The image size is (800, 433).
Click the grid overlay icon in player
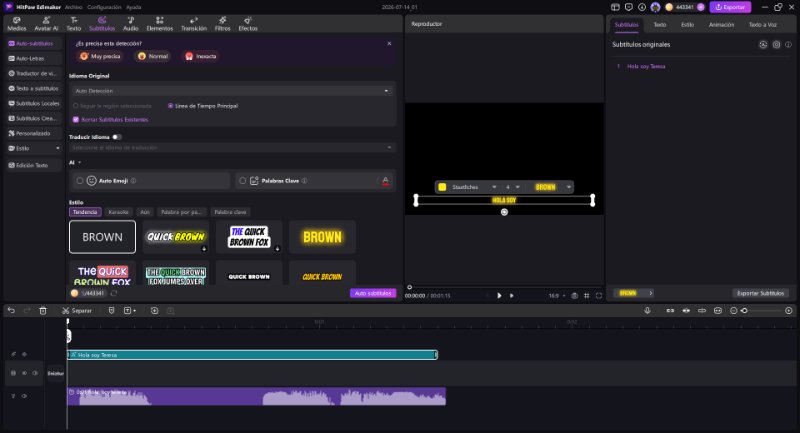click(x=586, y=295)
